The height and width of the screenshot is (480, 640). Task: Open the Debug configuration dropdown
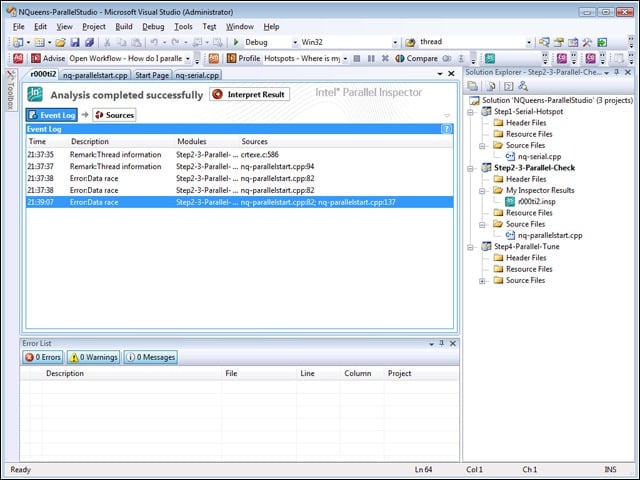(295, 42)
